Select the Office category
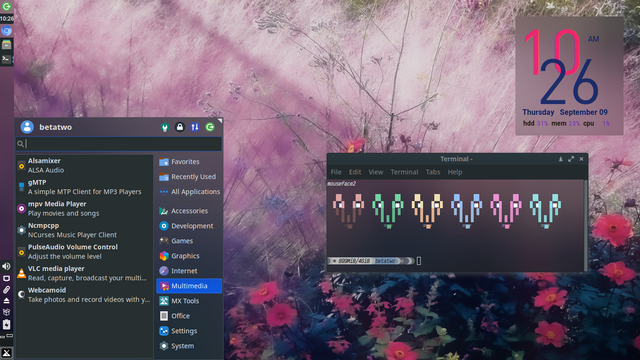The height and width of the screenshot is (360, 640). coord(189,316)
